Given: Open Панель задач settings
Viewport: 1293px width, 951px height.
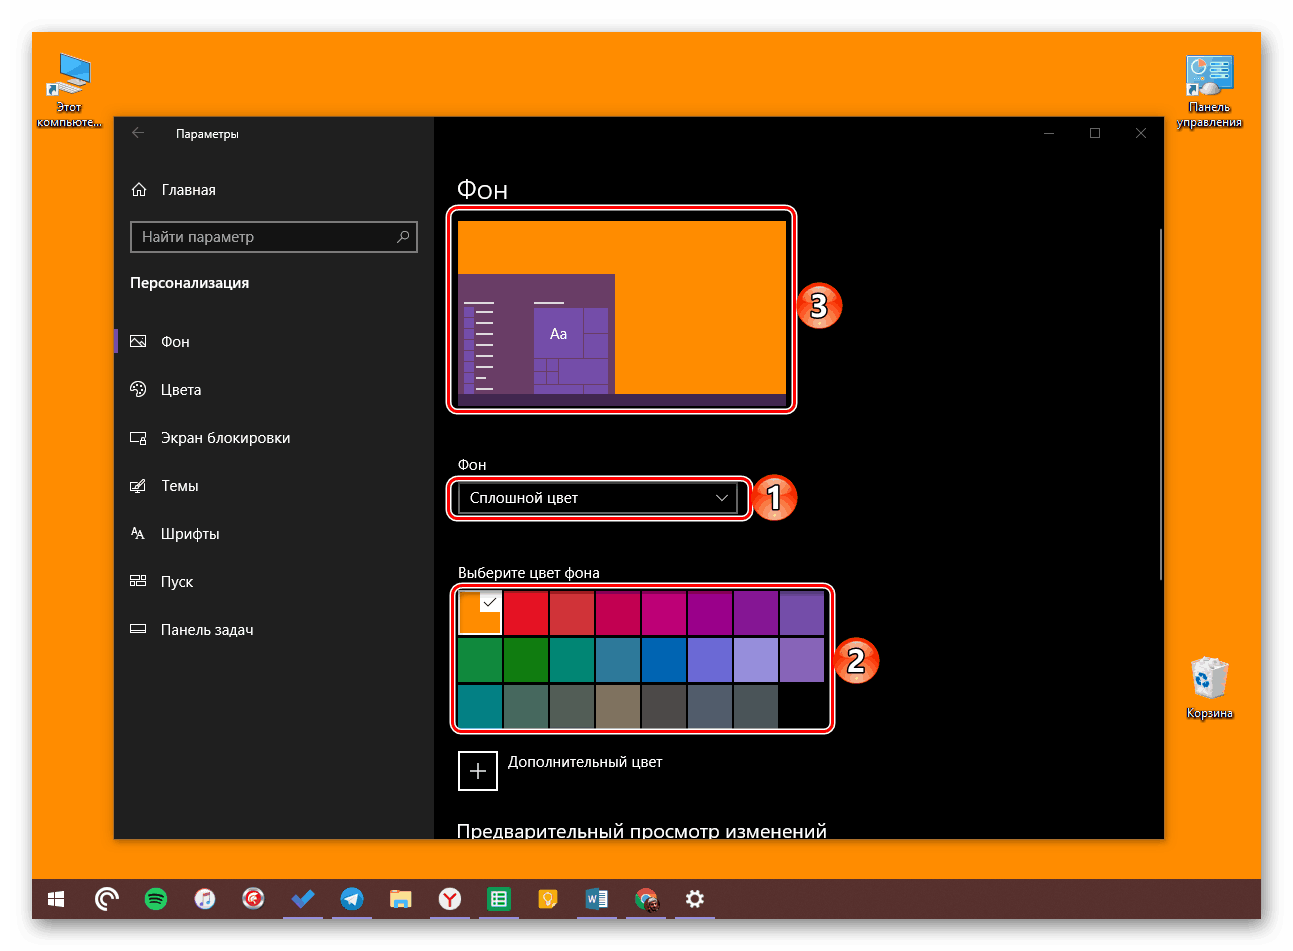Looking at the screenshot, I should pos(207,630).
